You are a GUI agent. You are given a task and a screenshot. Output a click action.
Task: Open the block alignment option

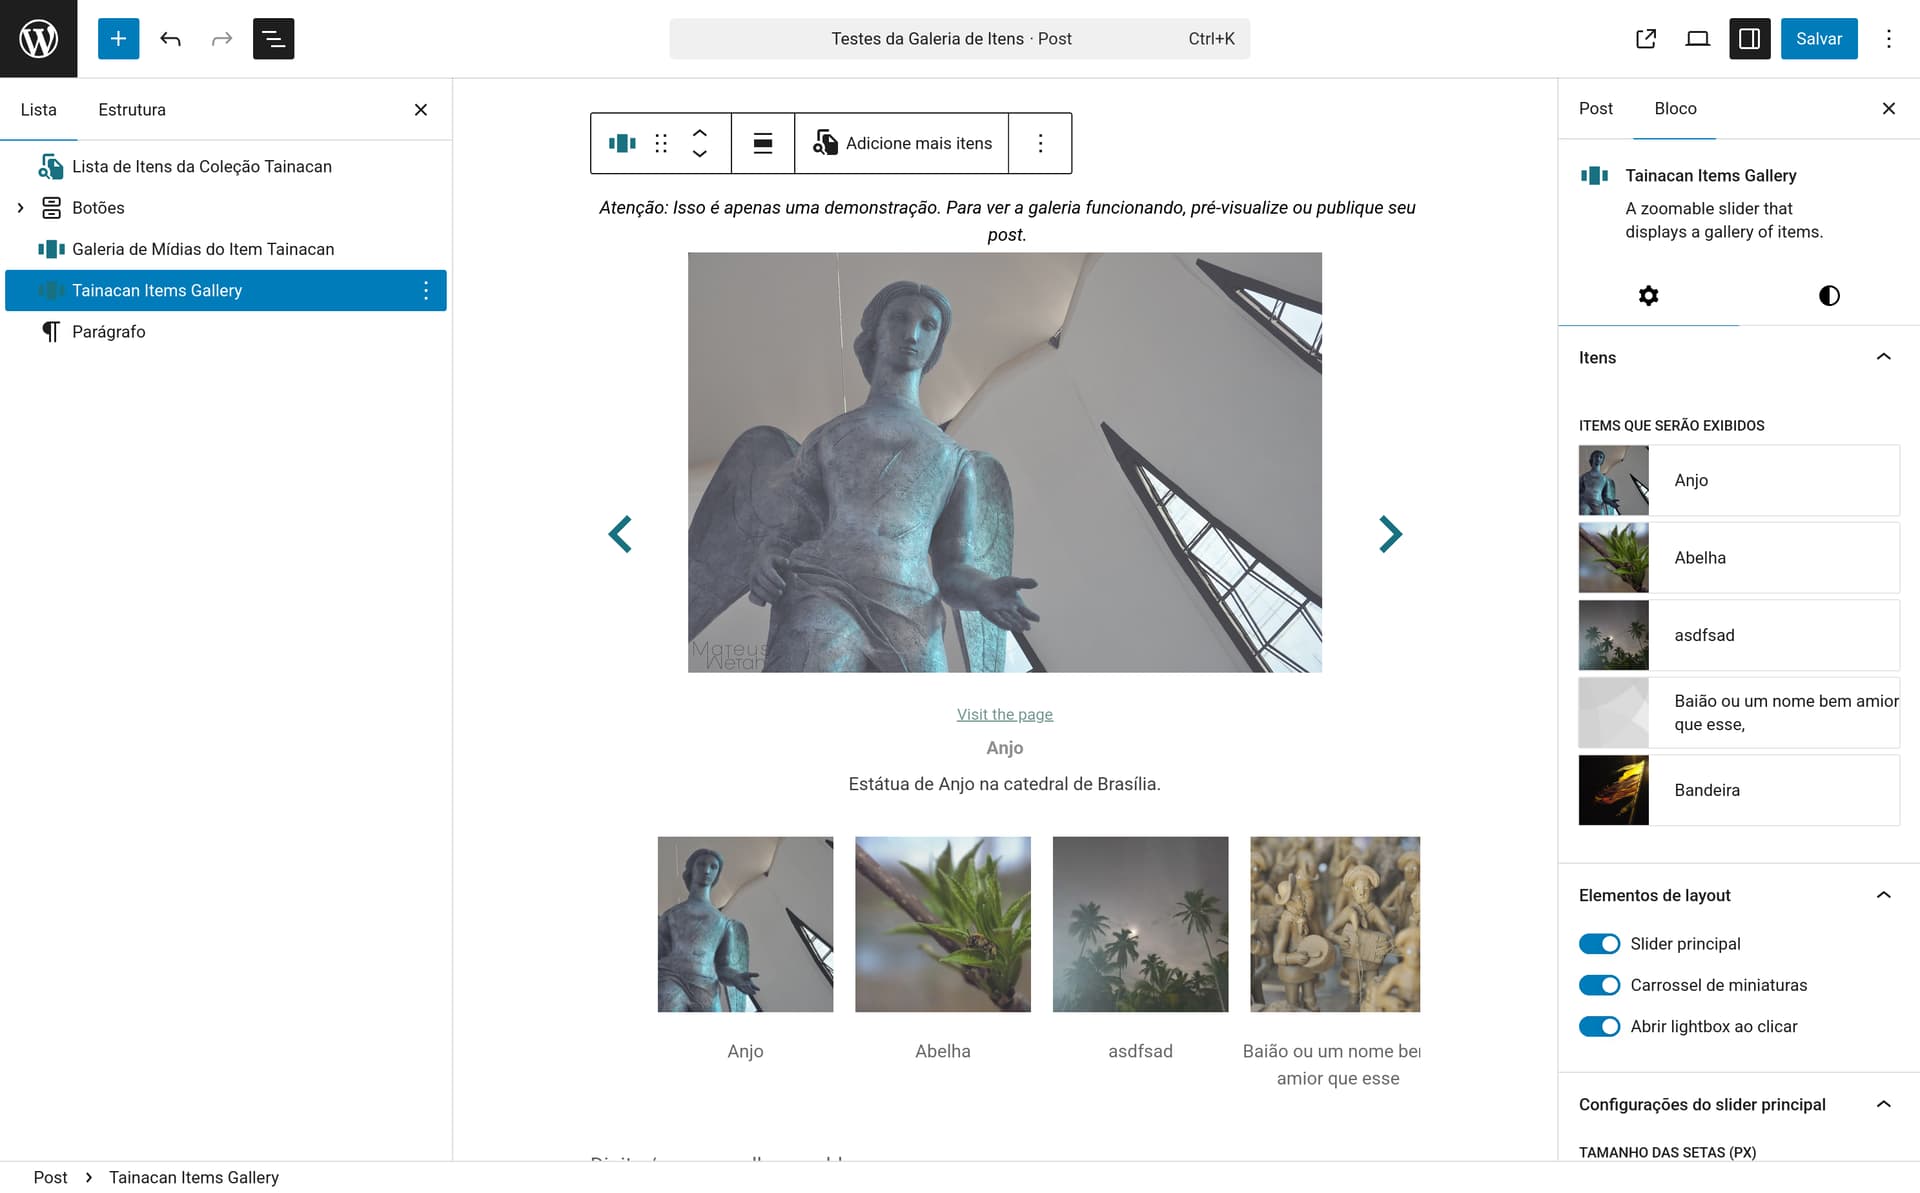[x=763, y=143]
